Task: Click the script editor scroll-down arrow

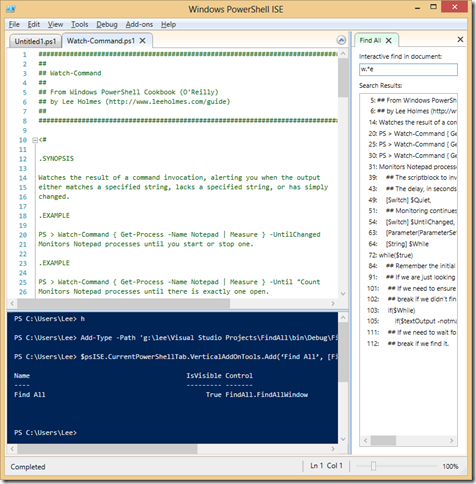Action: [x=343, y=294]
